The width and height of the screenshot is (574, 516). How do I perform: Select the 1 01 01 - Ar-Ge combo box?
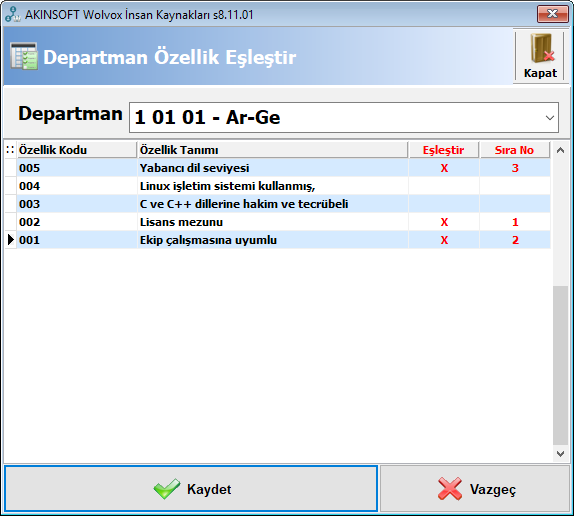click(344, 117)
